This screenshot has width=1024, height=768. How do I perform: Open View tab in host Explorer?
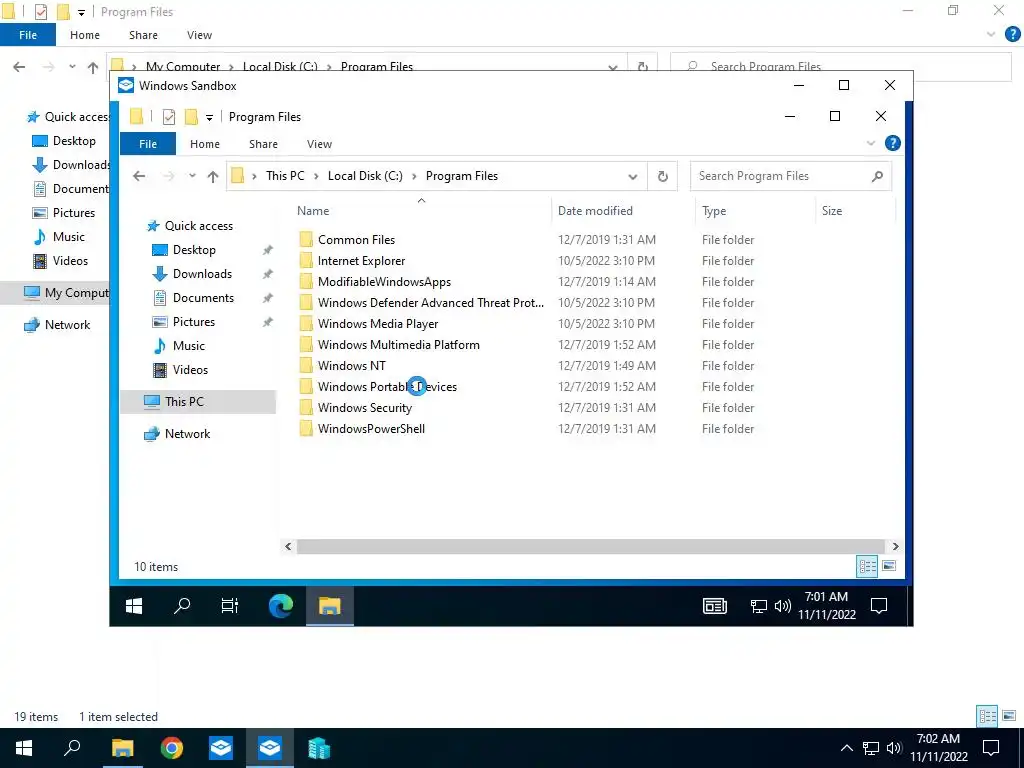pos(199,35)
